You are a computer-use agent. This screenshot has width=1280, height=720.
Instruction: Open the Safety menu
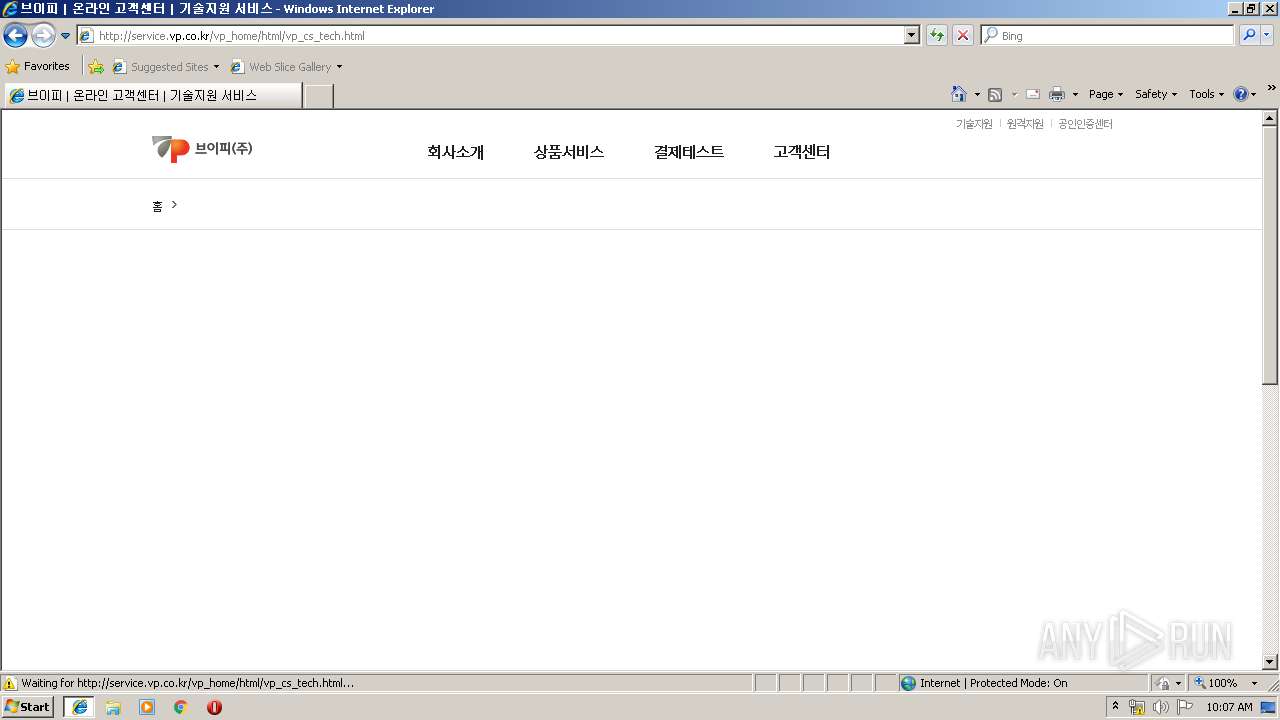point(1156,94)
